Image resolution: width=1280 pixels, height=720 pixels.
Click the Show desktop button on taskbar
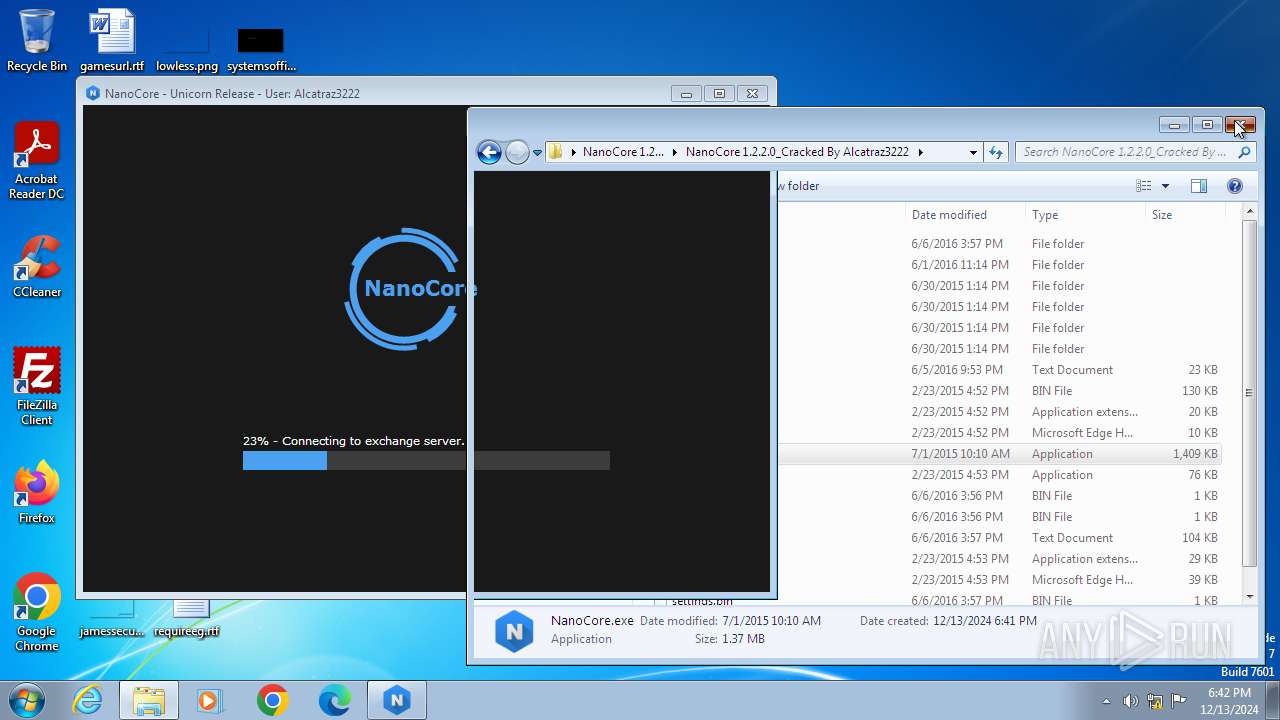[x=1272, y=700]
